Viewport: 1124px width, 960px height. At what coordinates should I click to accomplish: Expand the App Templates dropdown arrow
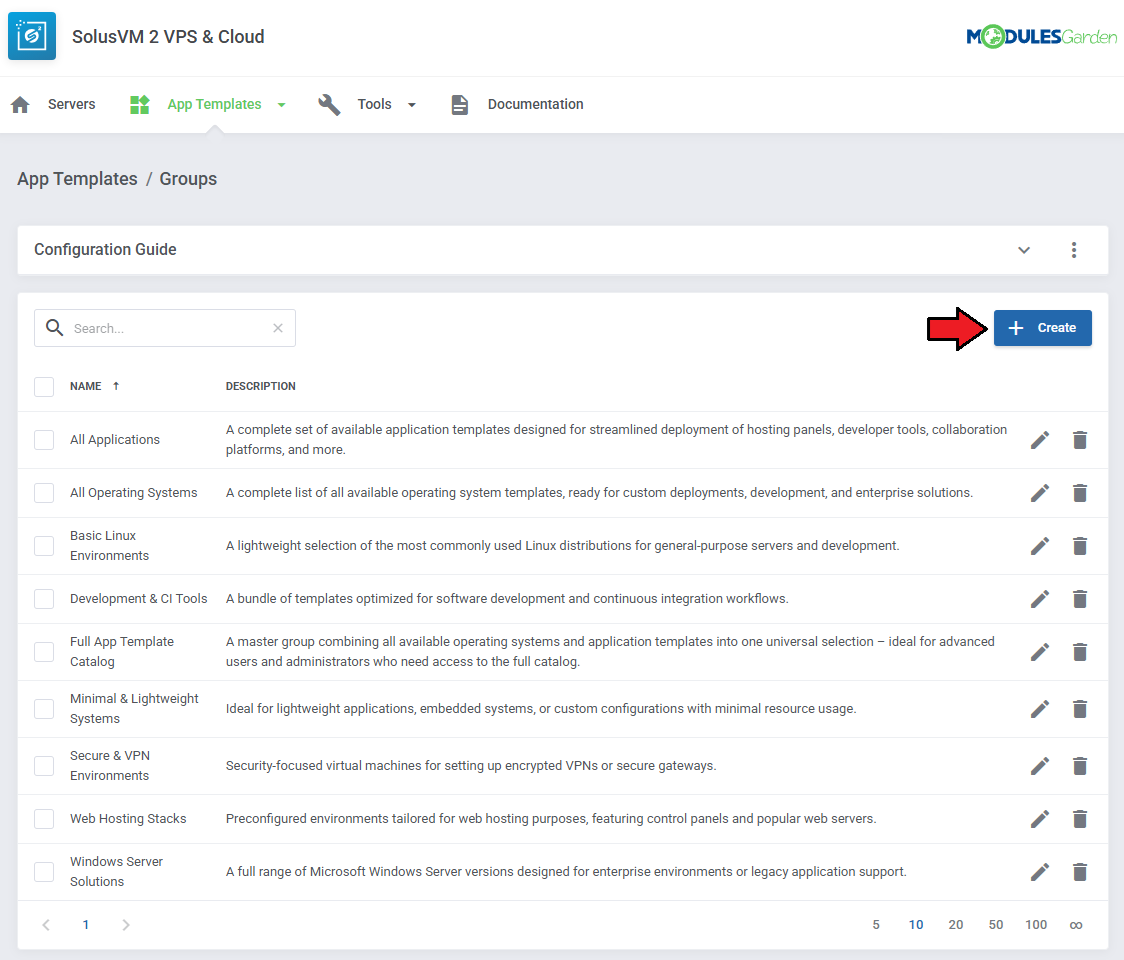[x=282, y=105]
